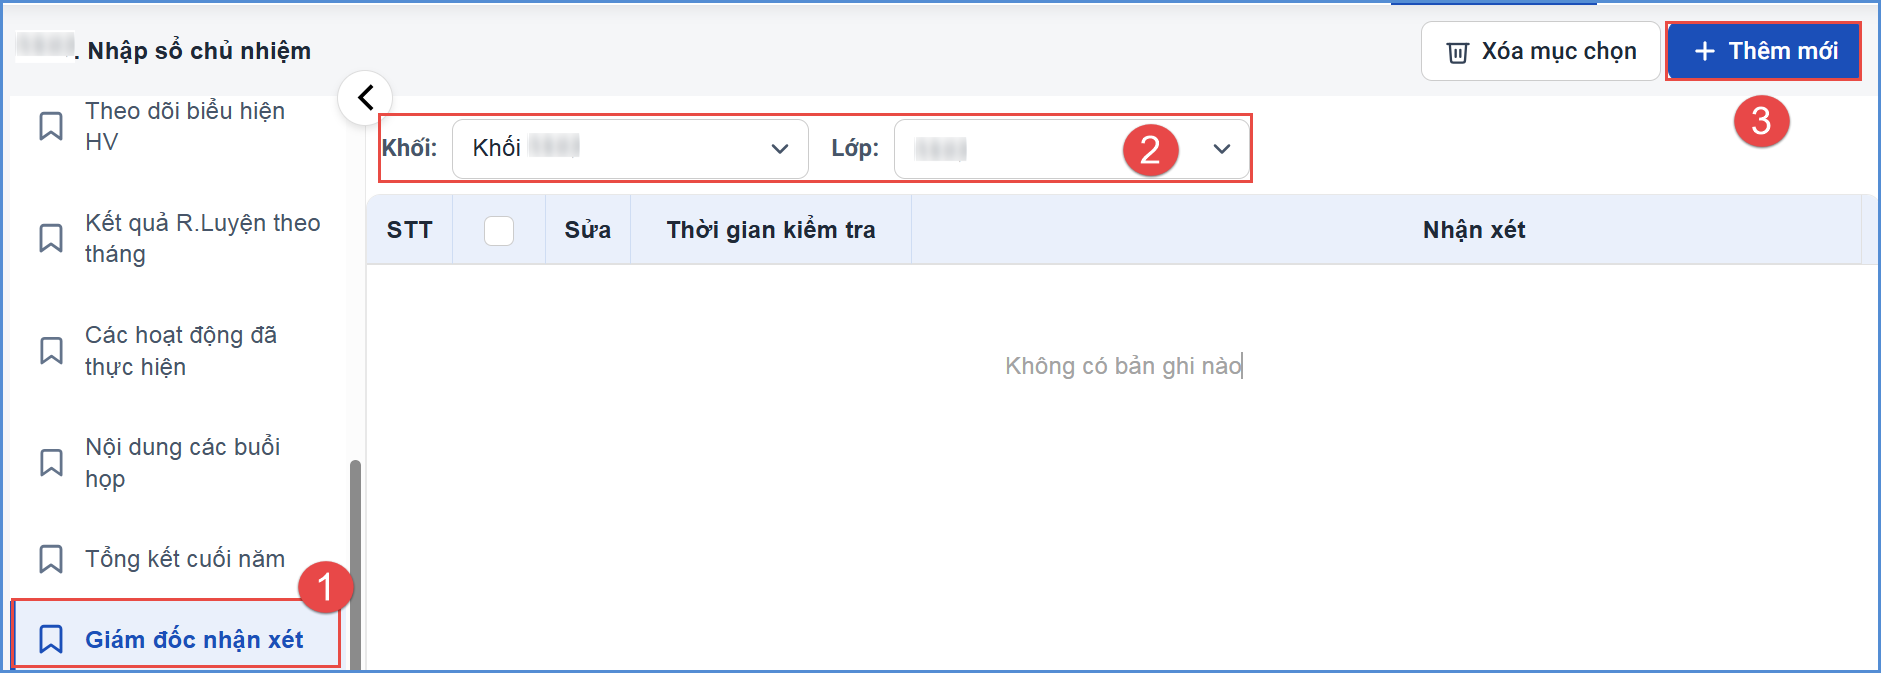The image size is (1881, 673).
Task: Click the bookmark icon beside Giám đốc nhận xét
Action: pyautogui.click(x=51, y=639)
